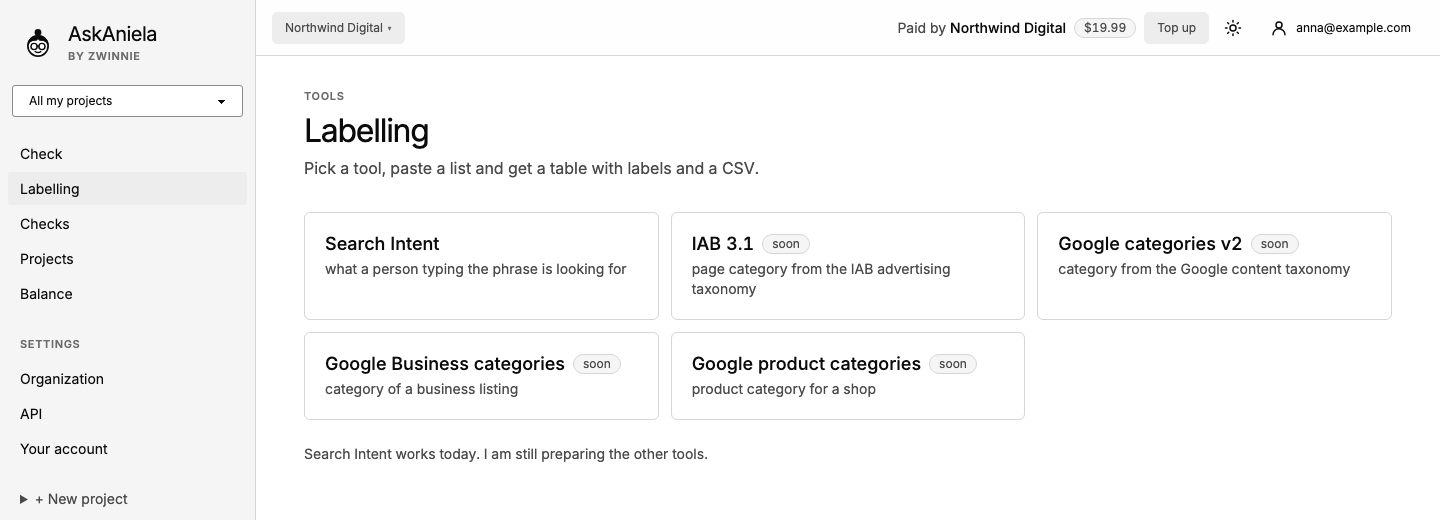Click the TOOLS breadcrumb label

tap(324, 96)
